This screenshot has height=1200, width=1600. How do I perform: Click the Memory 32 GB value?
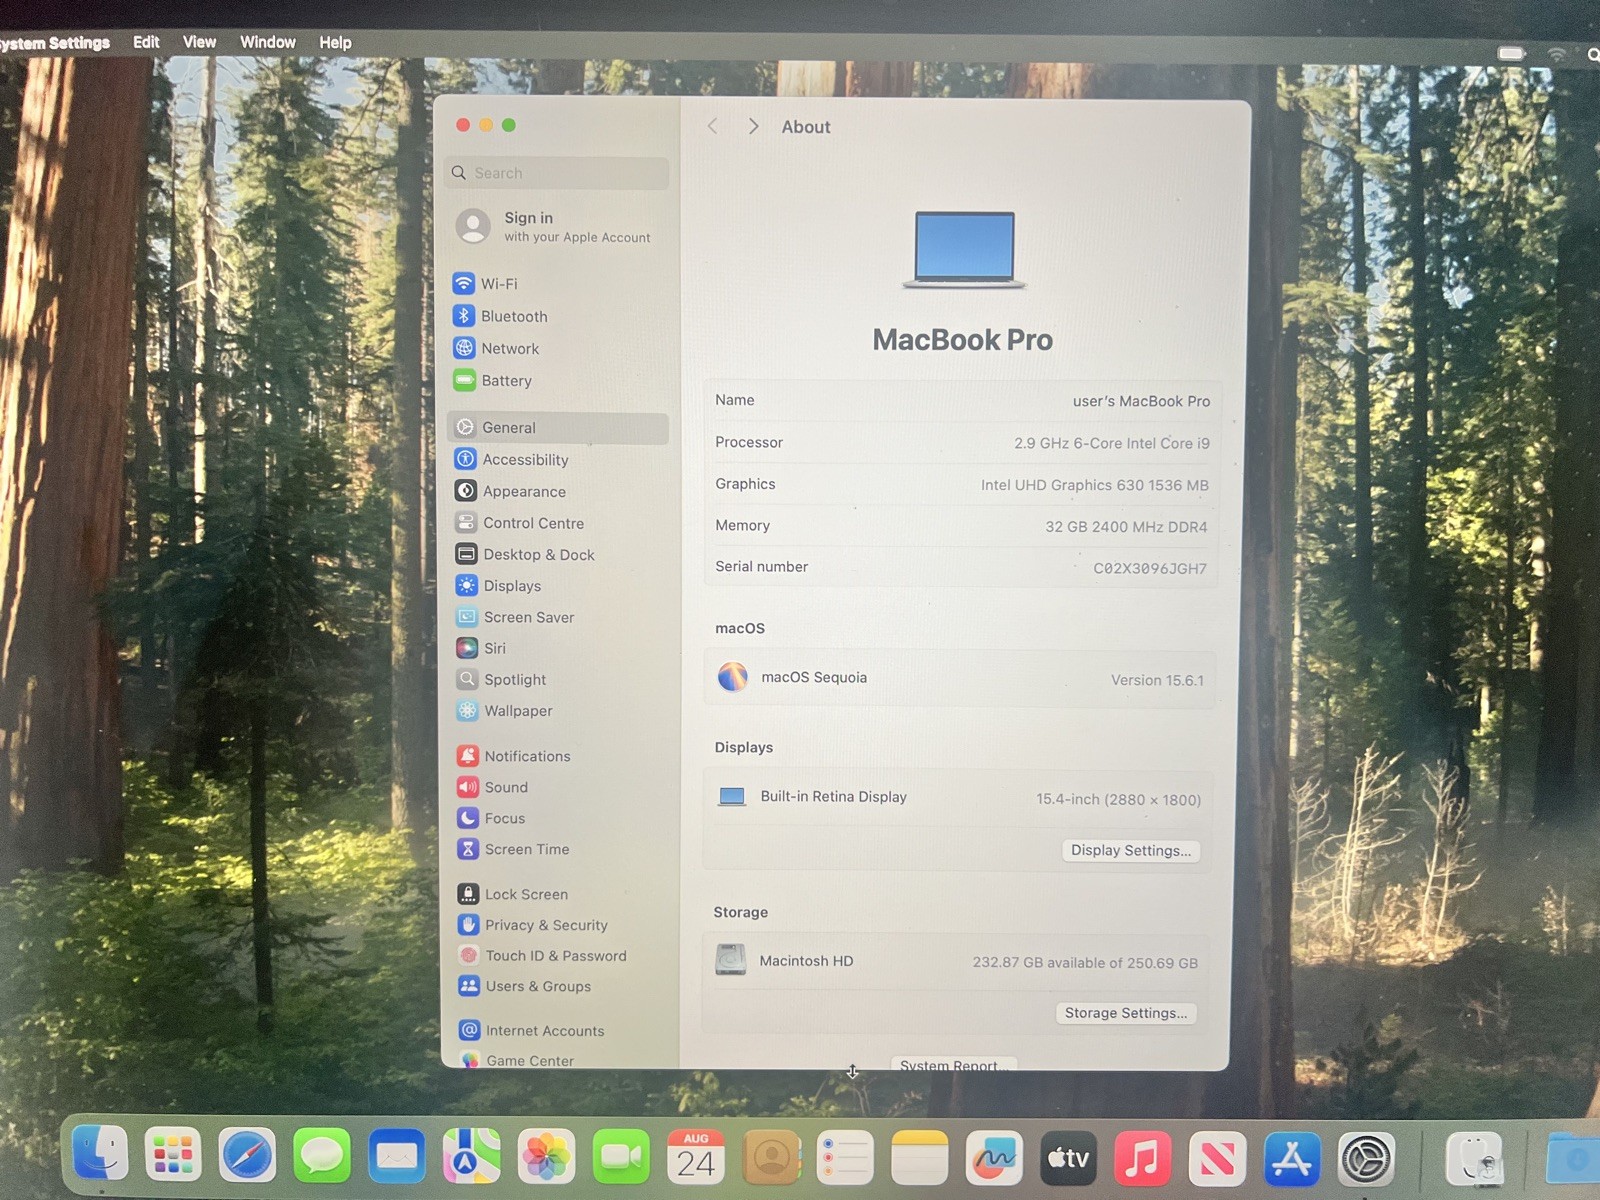tap(1126, 526)
